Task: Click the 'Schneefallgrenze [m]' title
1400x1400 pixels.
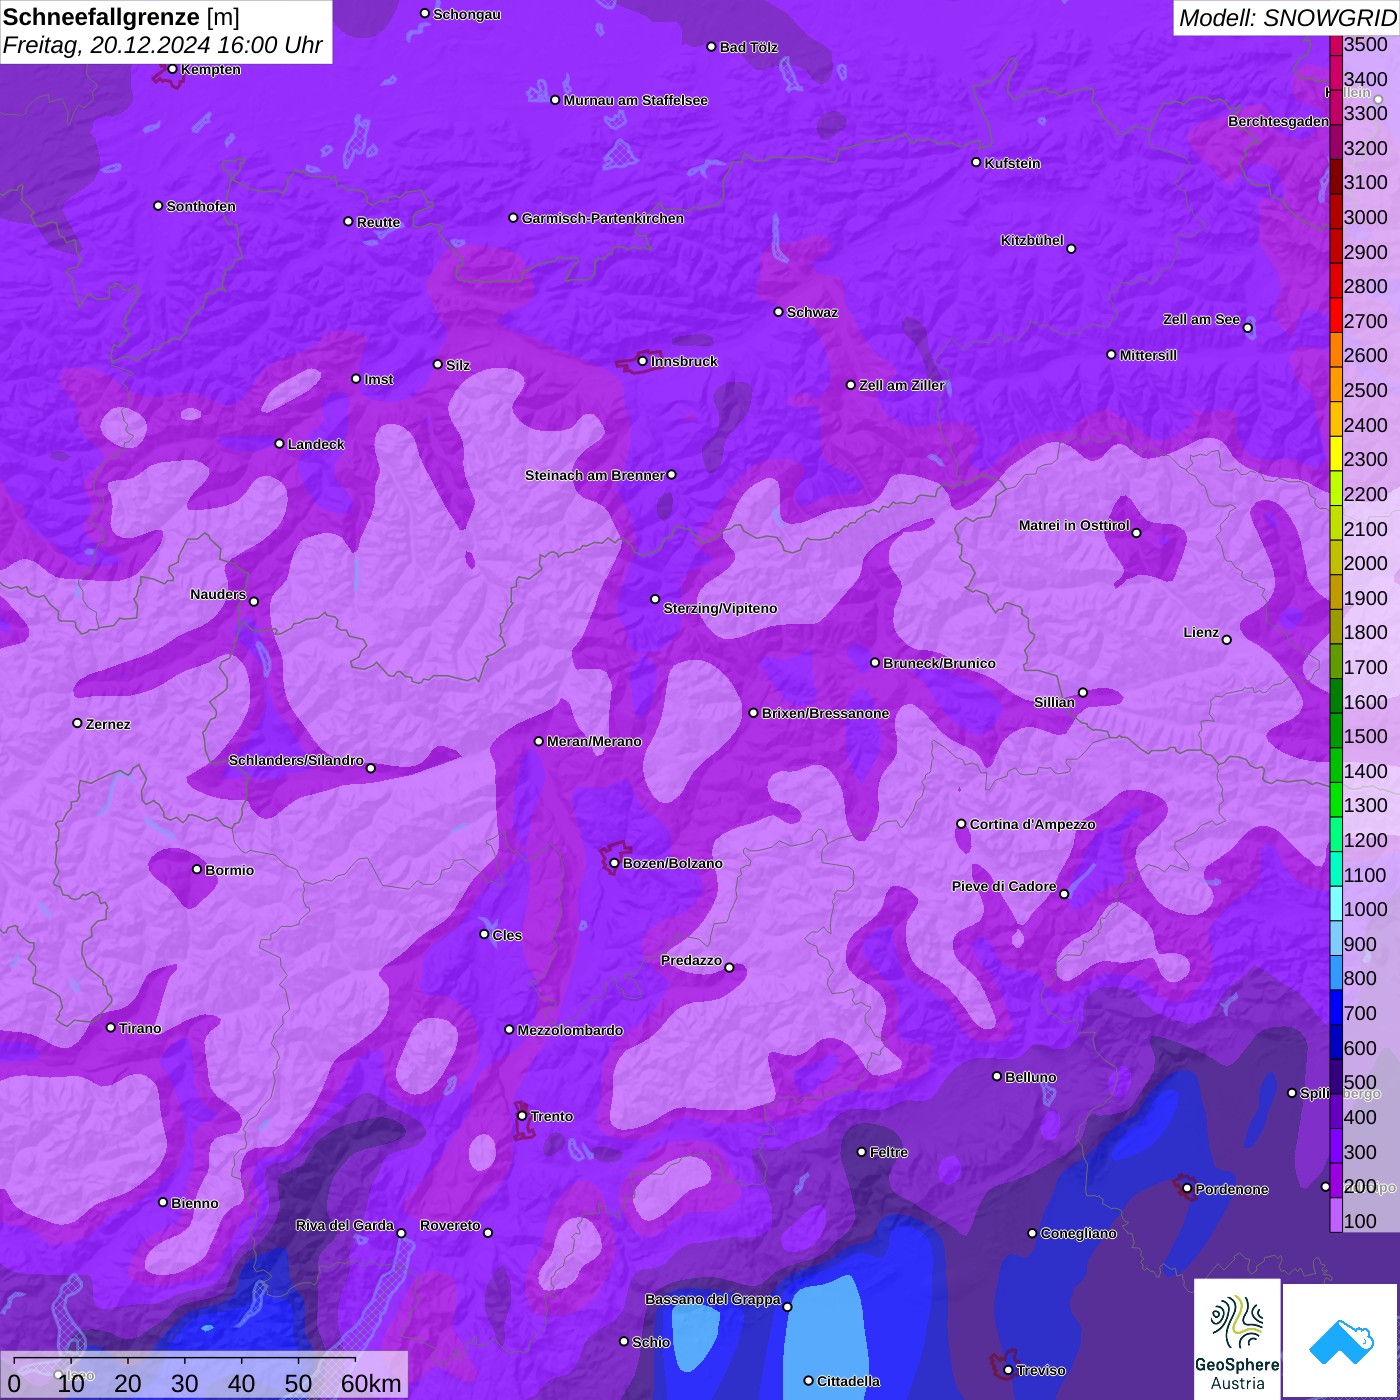Action: tap(121, 17)
